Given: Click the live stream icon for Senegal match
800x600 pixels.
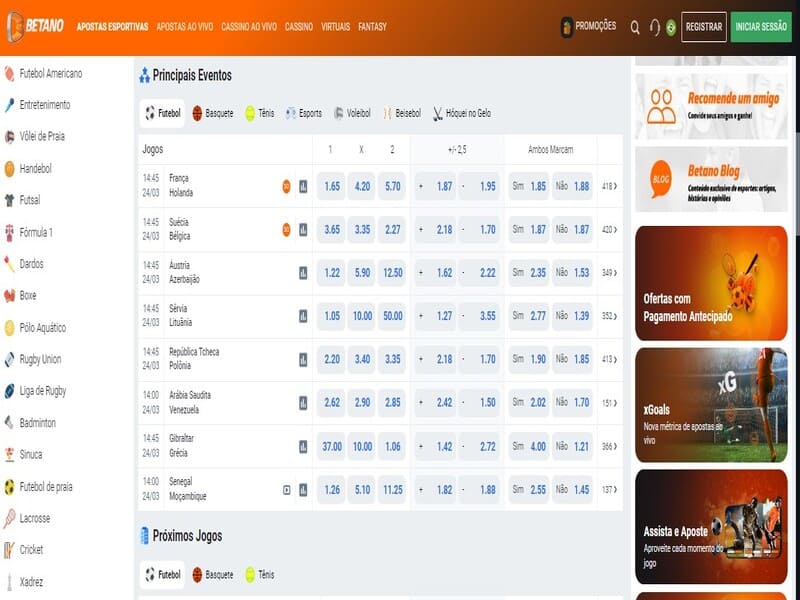Looking at the screenshot, I should 287,490.
